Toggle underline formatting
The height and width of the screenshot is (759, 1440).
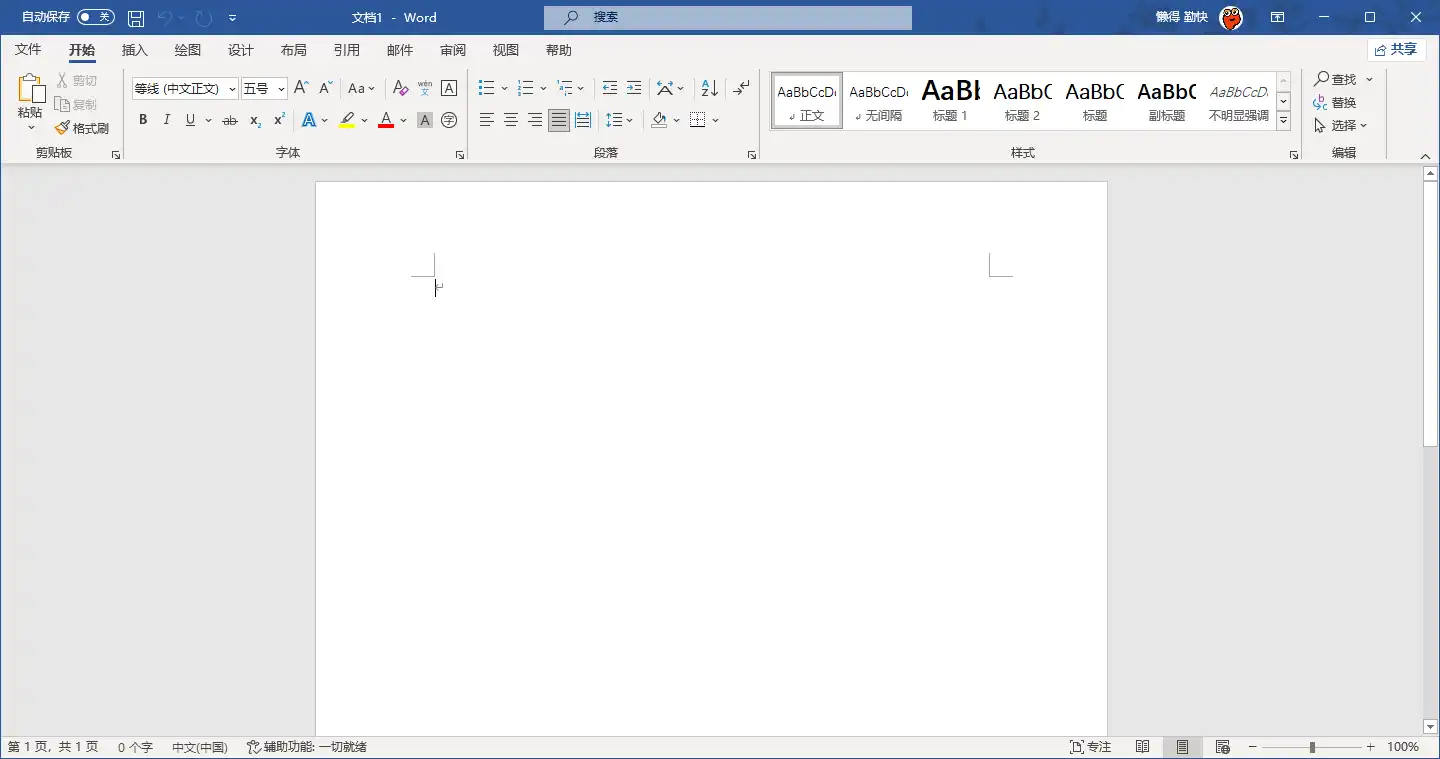189,120
